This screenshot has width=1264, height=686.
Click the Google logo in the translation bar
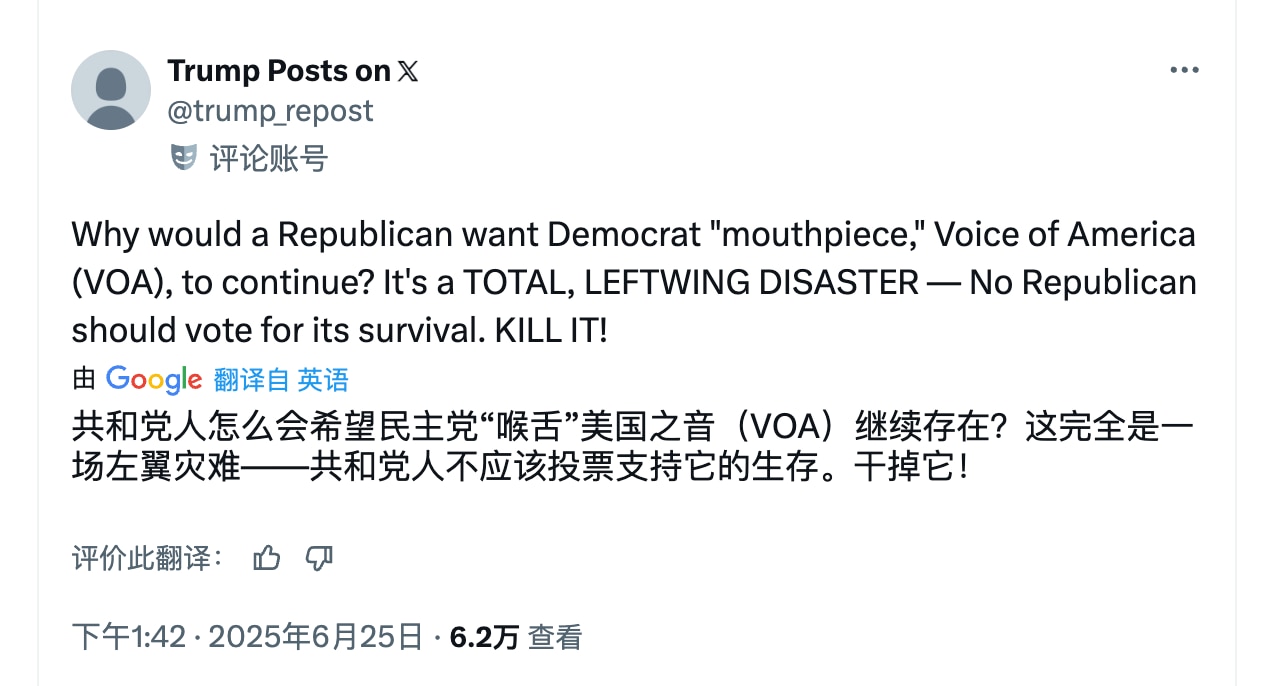[x=153, y=379]
